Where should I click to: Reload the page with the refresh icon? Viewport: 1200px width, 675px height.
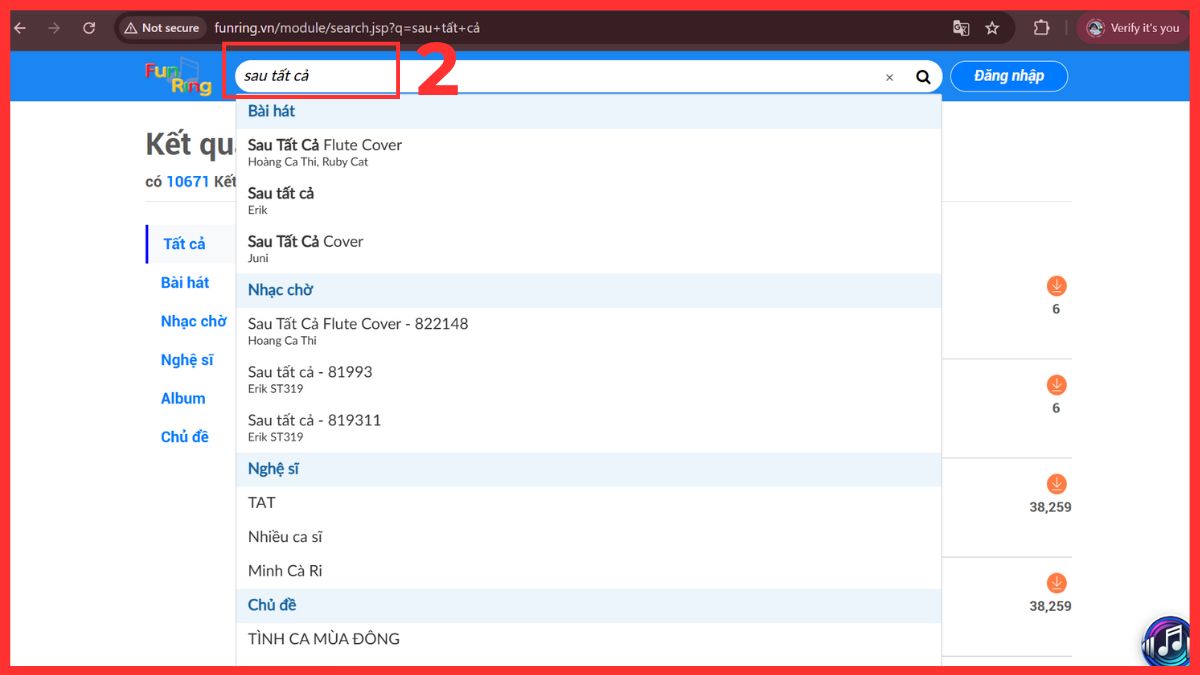[89, 28]
